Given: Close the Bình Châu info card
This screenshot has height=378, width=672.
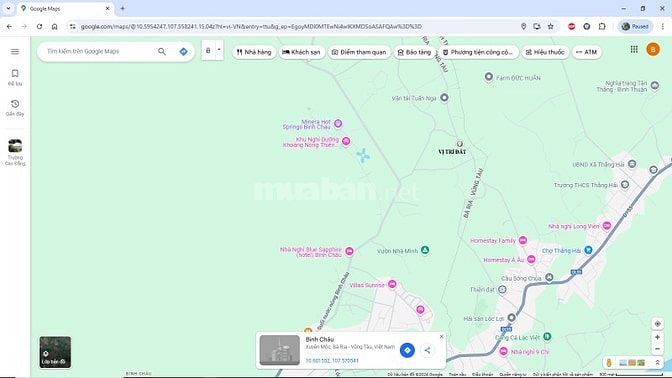Looking at the screenshot, I should point(441,337).
